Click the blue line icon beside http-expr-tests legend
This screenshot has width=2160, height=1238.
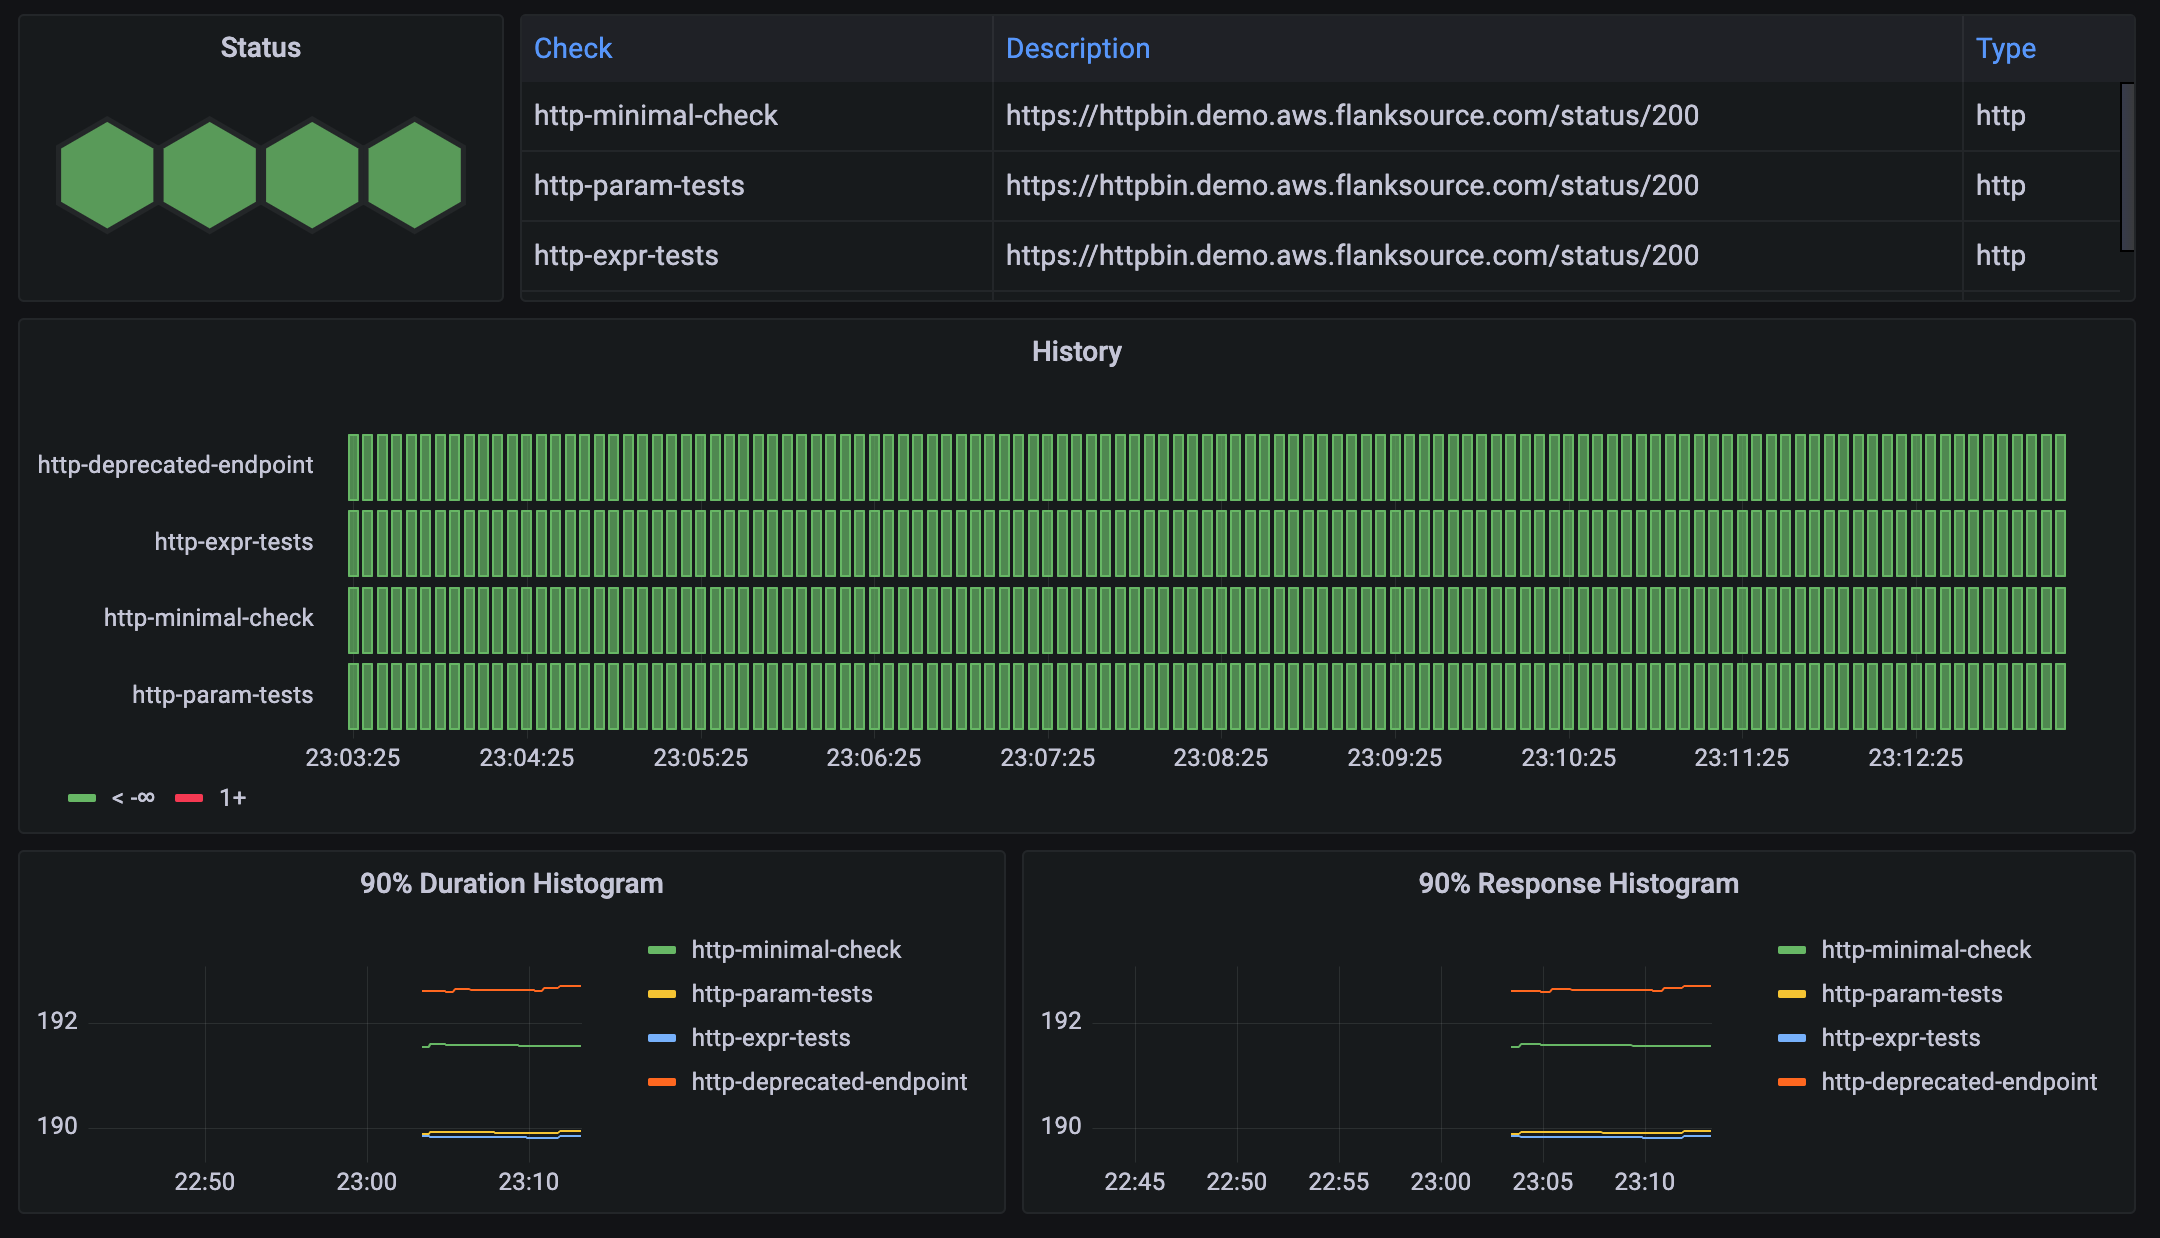coord(662,1038)
